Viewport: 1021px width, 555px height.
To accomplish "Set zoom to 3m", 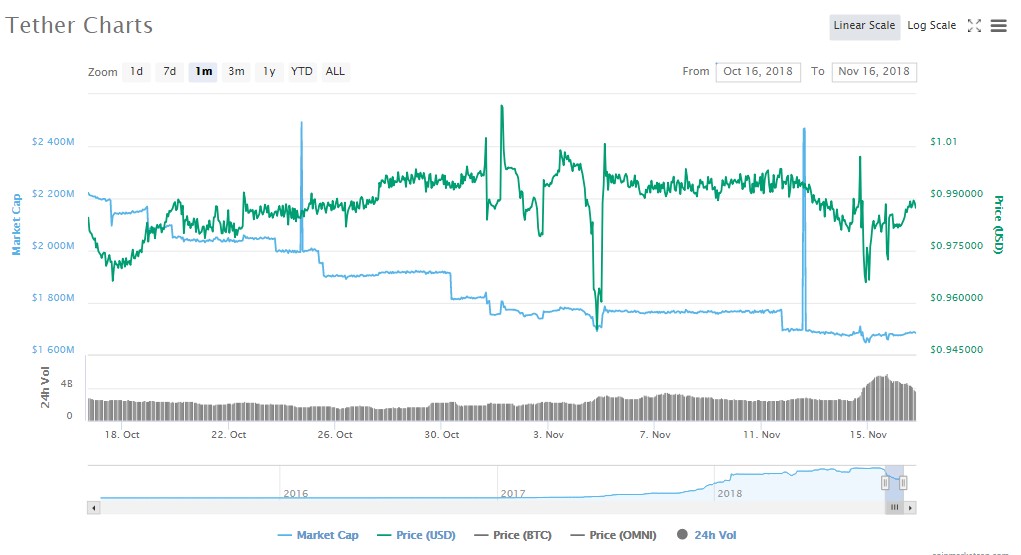I will 236,72.
